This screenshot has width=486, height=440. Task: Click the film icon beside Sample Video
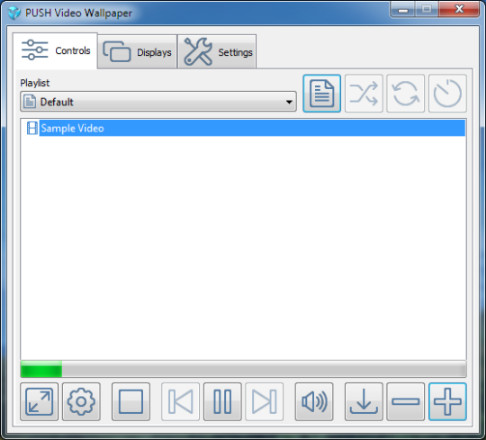point(32,128)
